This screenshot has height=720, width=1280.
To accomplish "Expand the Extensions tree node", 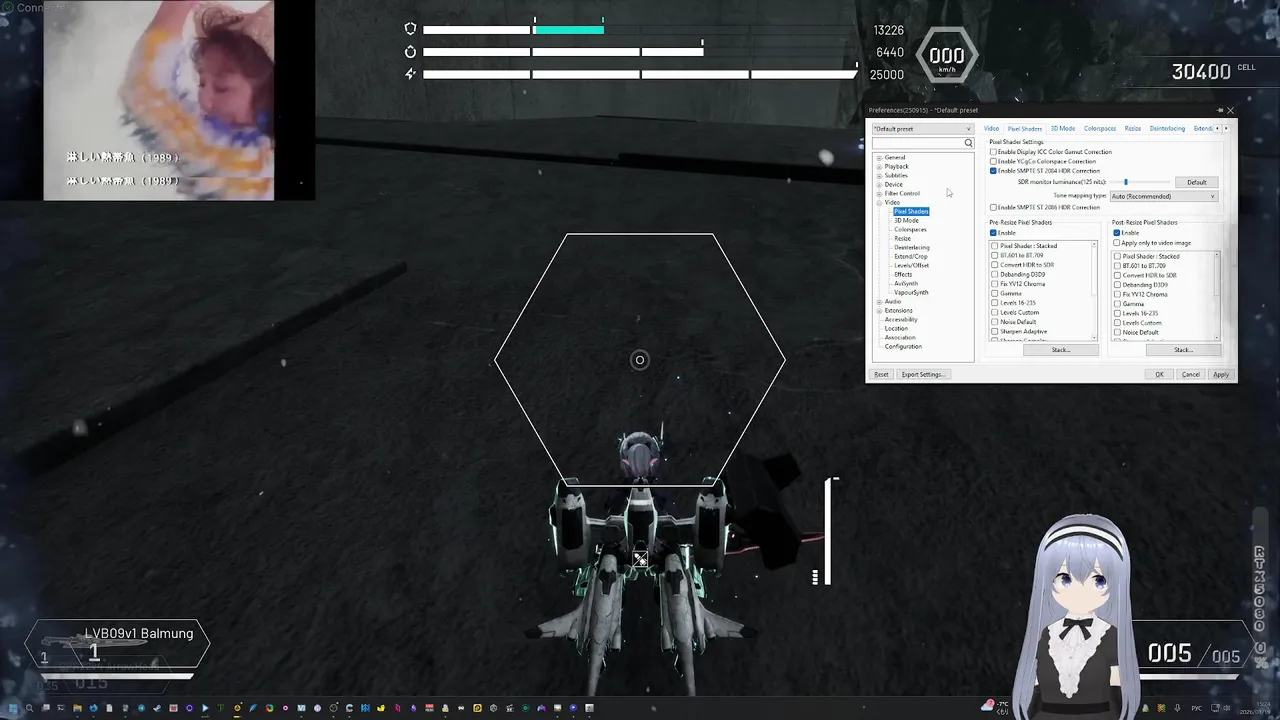I will click(x=879, y=311).
